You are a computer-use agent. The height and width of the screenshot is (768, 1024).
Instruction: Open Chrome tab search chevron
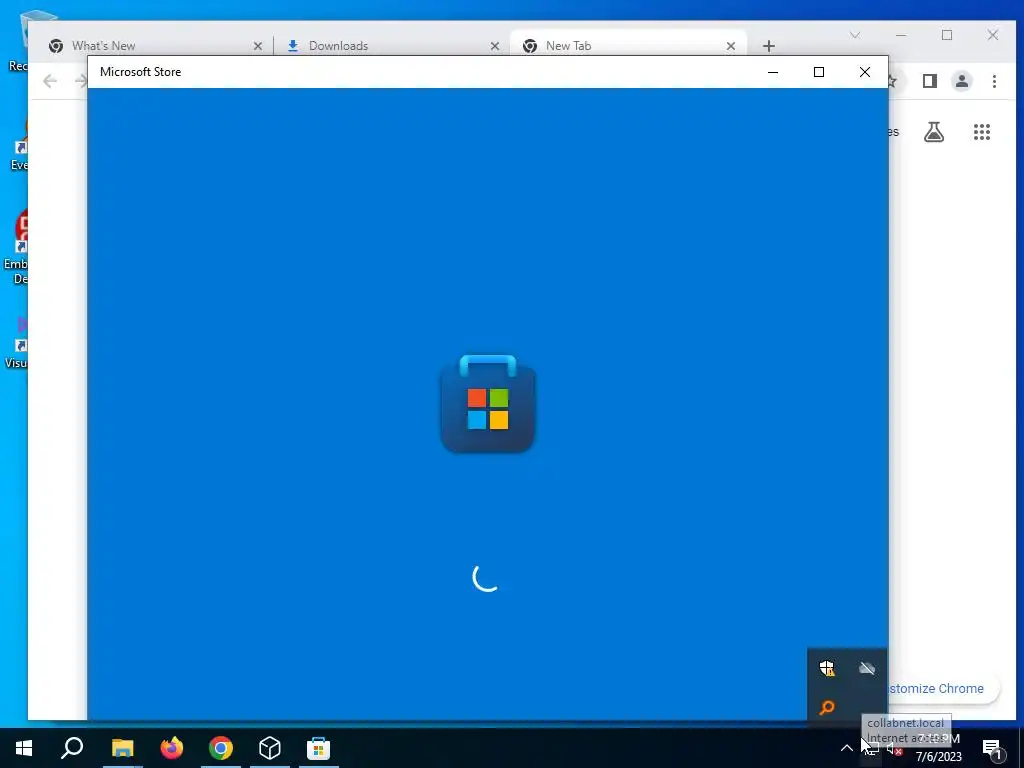(x=855, y=35)
